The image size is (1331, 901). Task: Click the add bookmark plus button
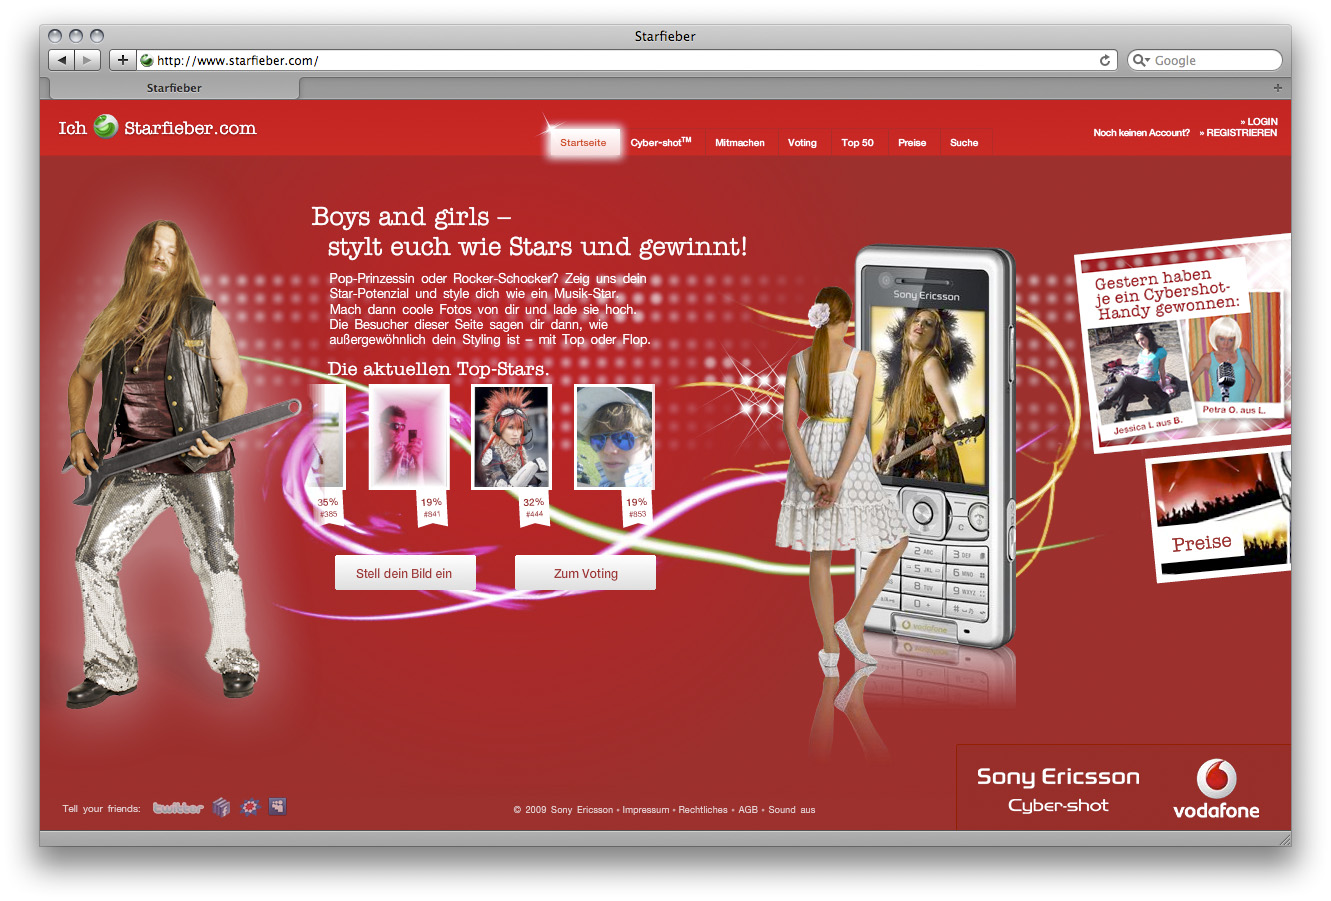point(122,60)
